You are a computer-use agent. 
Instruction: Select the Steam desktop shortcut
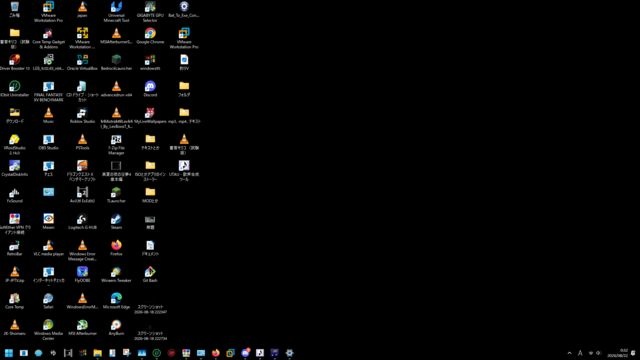116,221
